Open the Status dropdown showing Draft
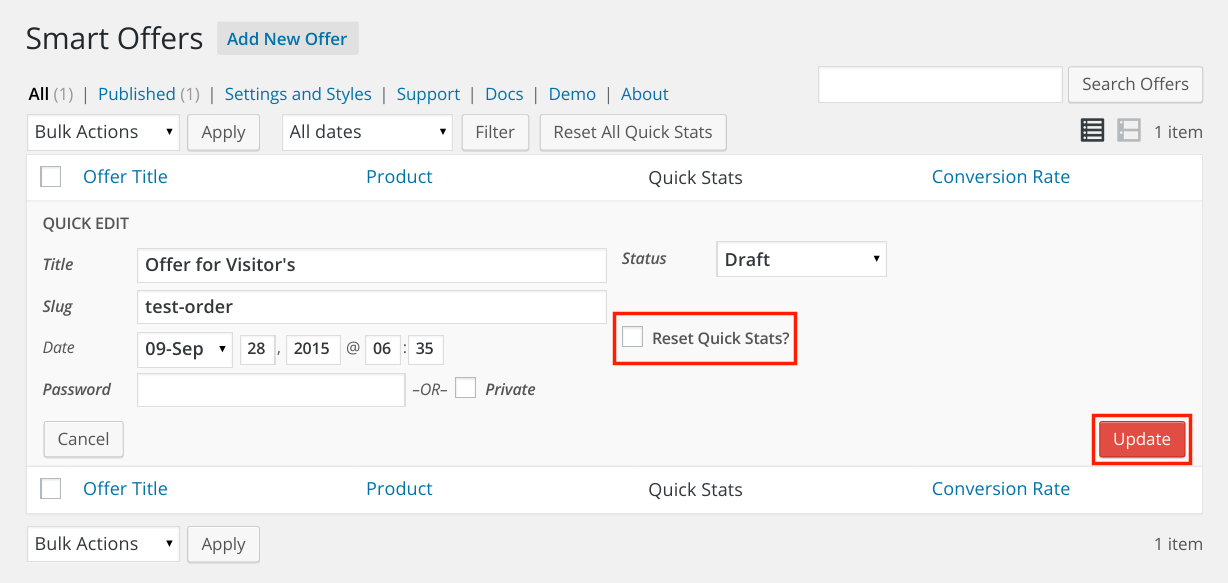 pos(802,259)
